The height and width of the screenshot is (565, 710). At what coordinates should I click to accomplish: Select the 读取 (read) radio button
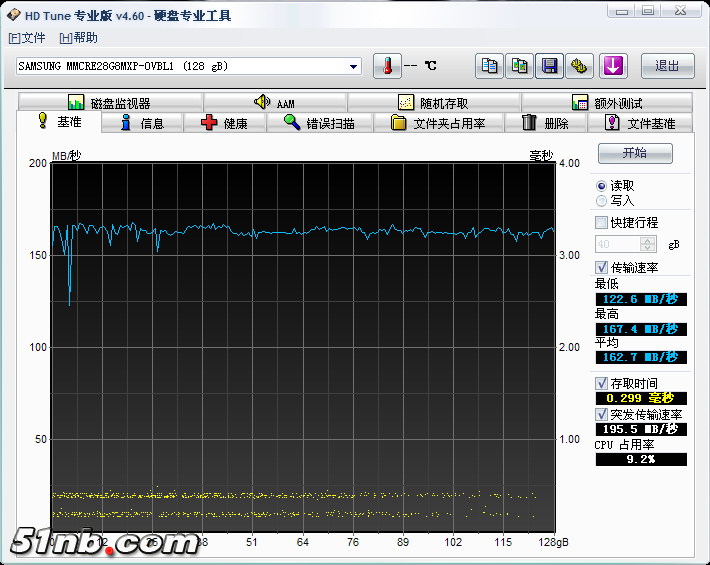tap(601, 186)
